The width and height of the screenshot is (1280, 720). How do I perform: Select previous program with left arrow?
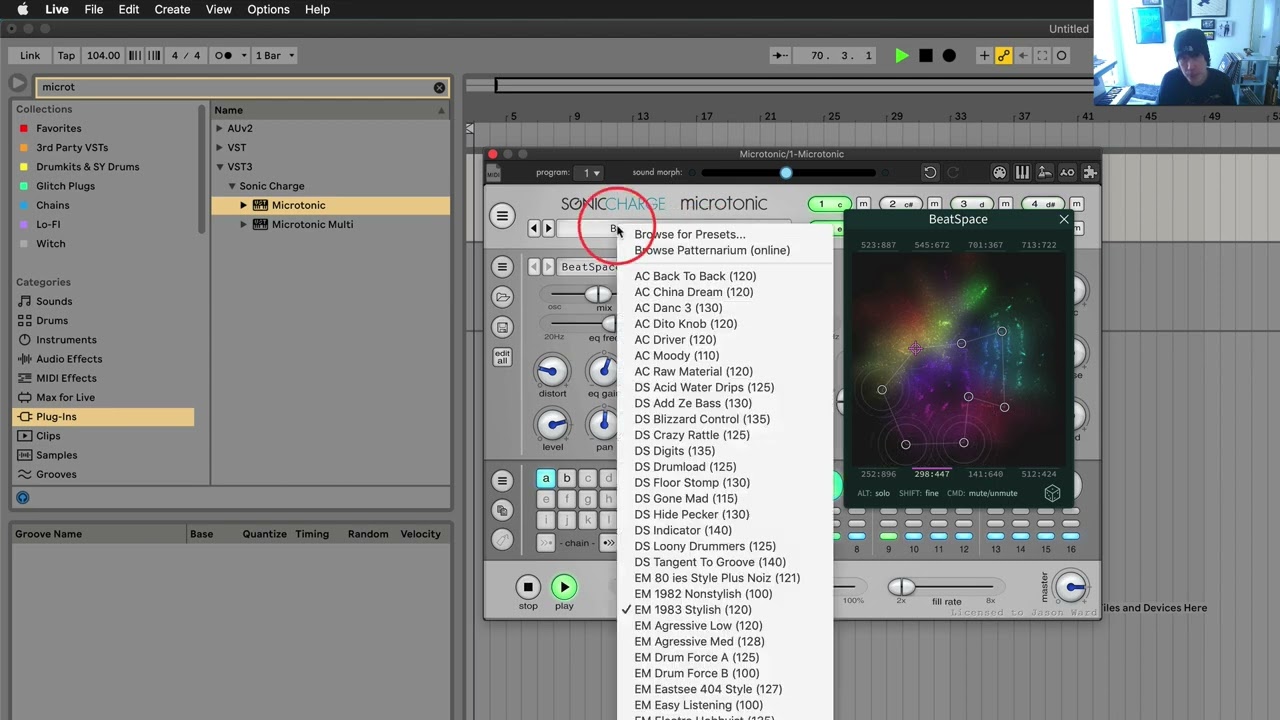(534, 229)
